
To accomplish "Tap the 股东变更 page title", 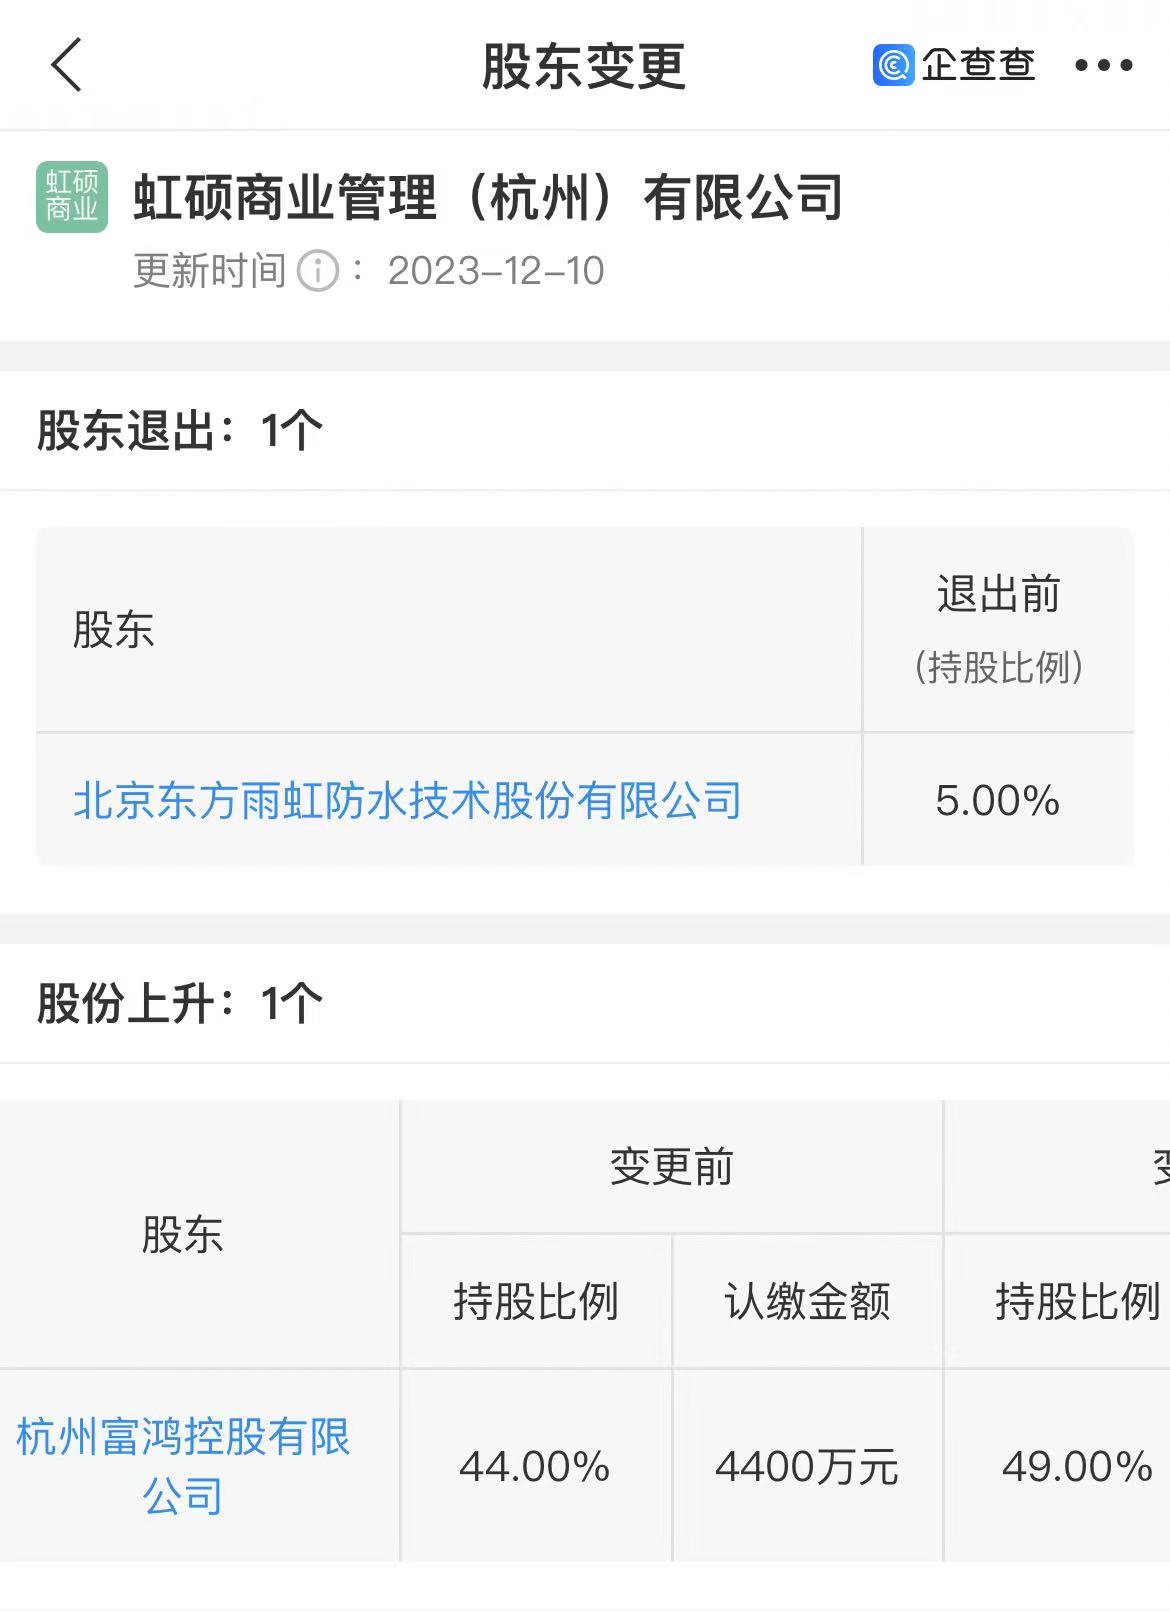I will click(584, 66).
